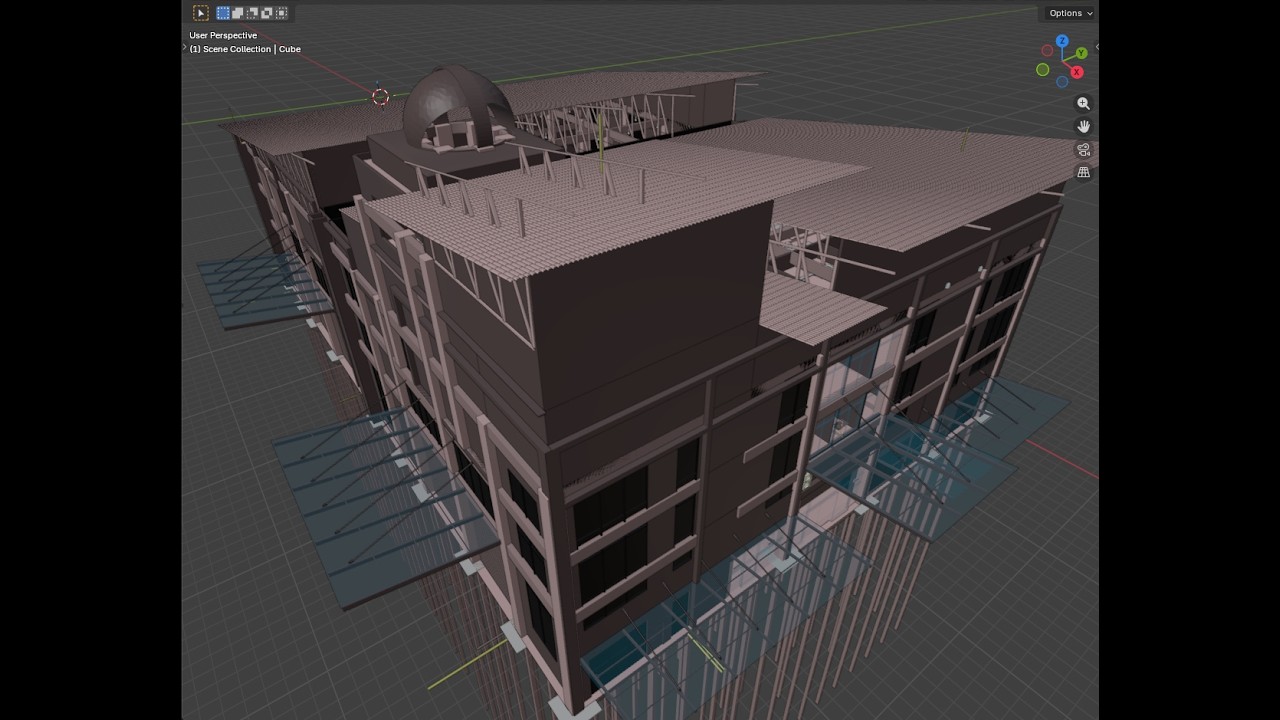
Task: Toggle the camera view button
Action: 1083,150
